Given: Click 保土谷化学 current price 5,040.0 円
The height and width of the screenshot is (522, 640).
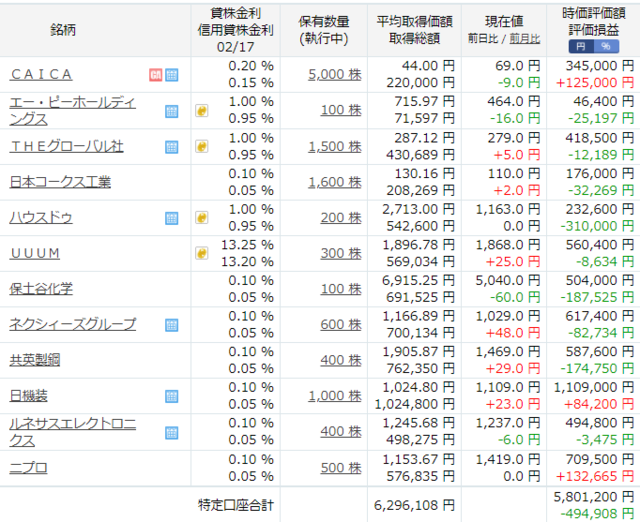Looking at the screenshot, I should (508, 281).
